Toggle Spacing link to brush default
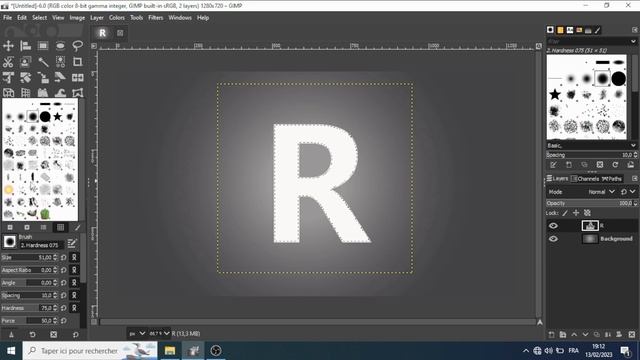 [74, 296]
